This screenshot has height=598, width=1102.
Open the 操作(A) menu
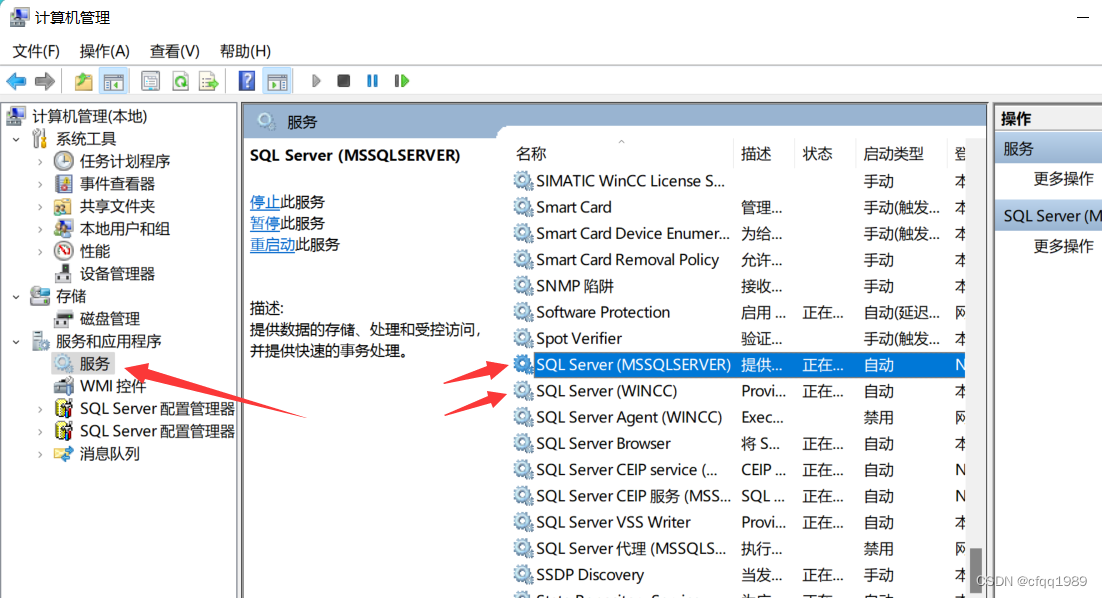(105, 51)
